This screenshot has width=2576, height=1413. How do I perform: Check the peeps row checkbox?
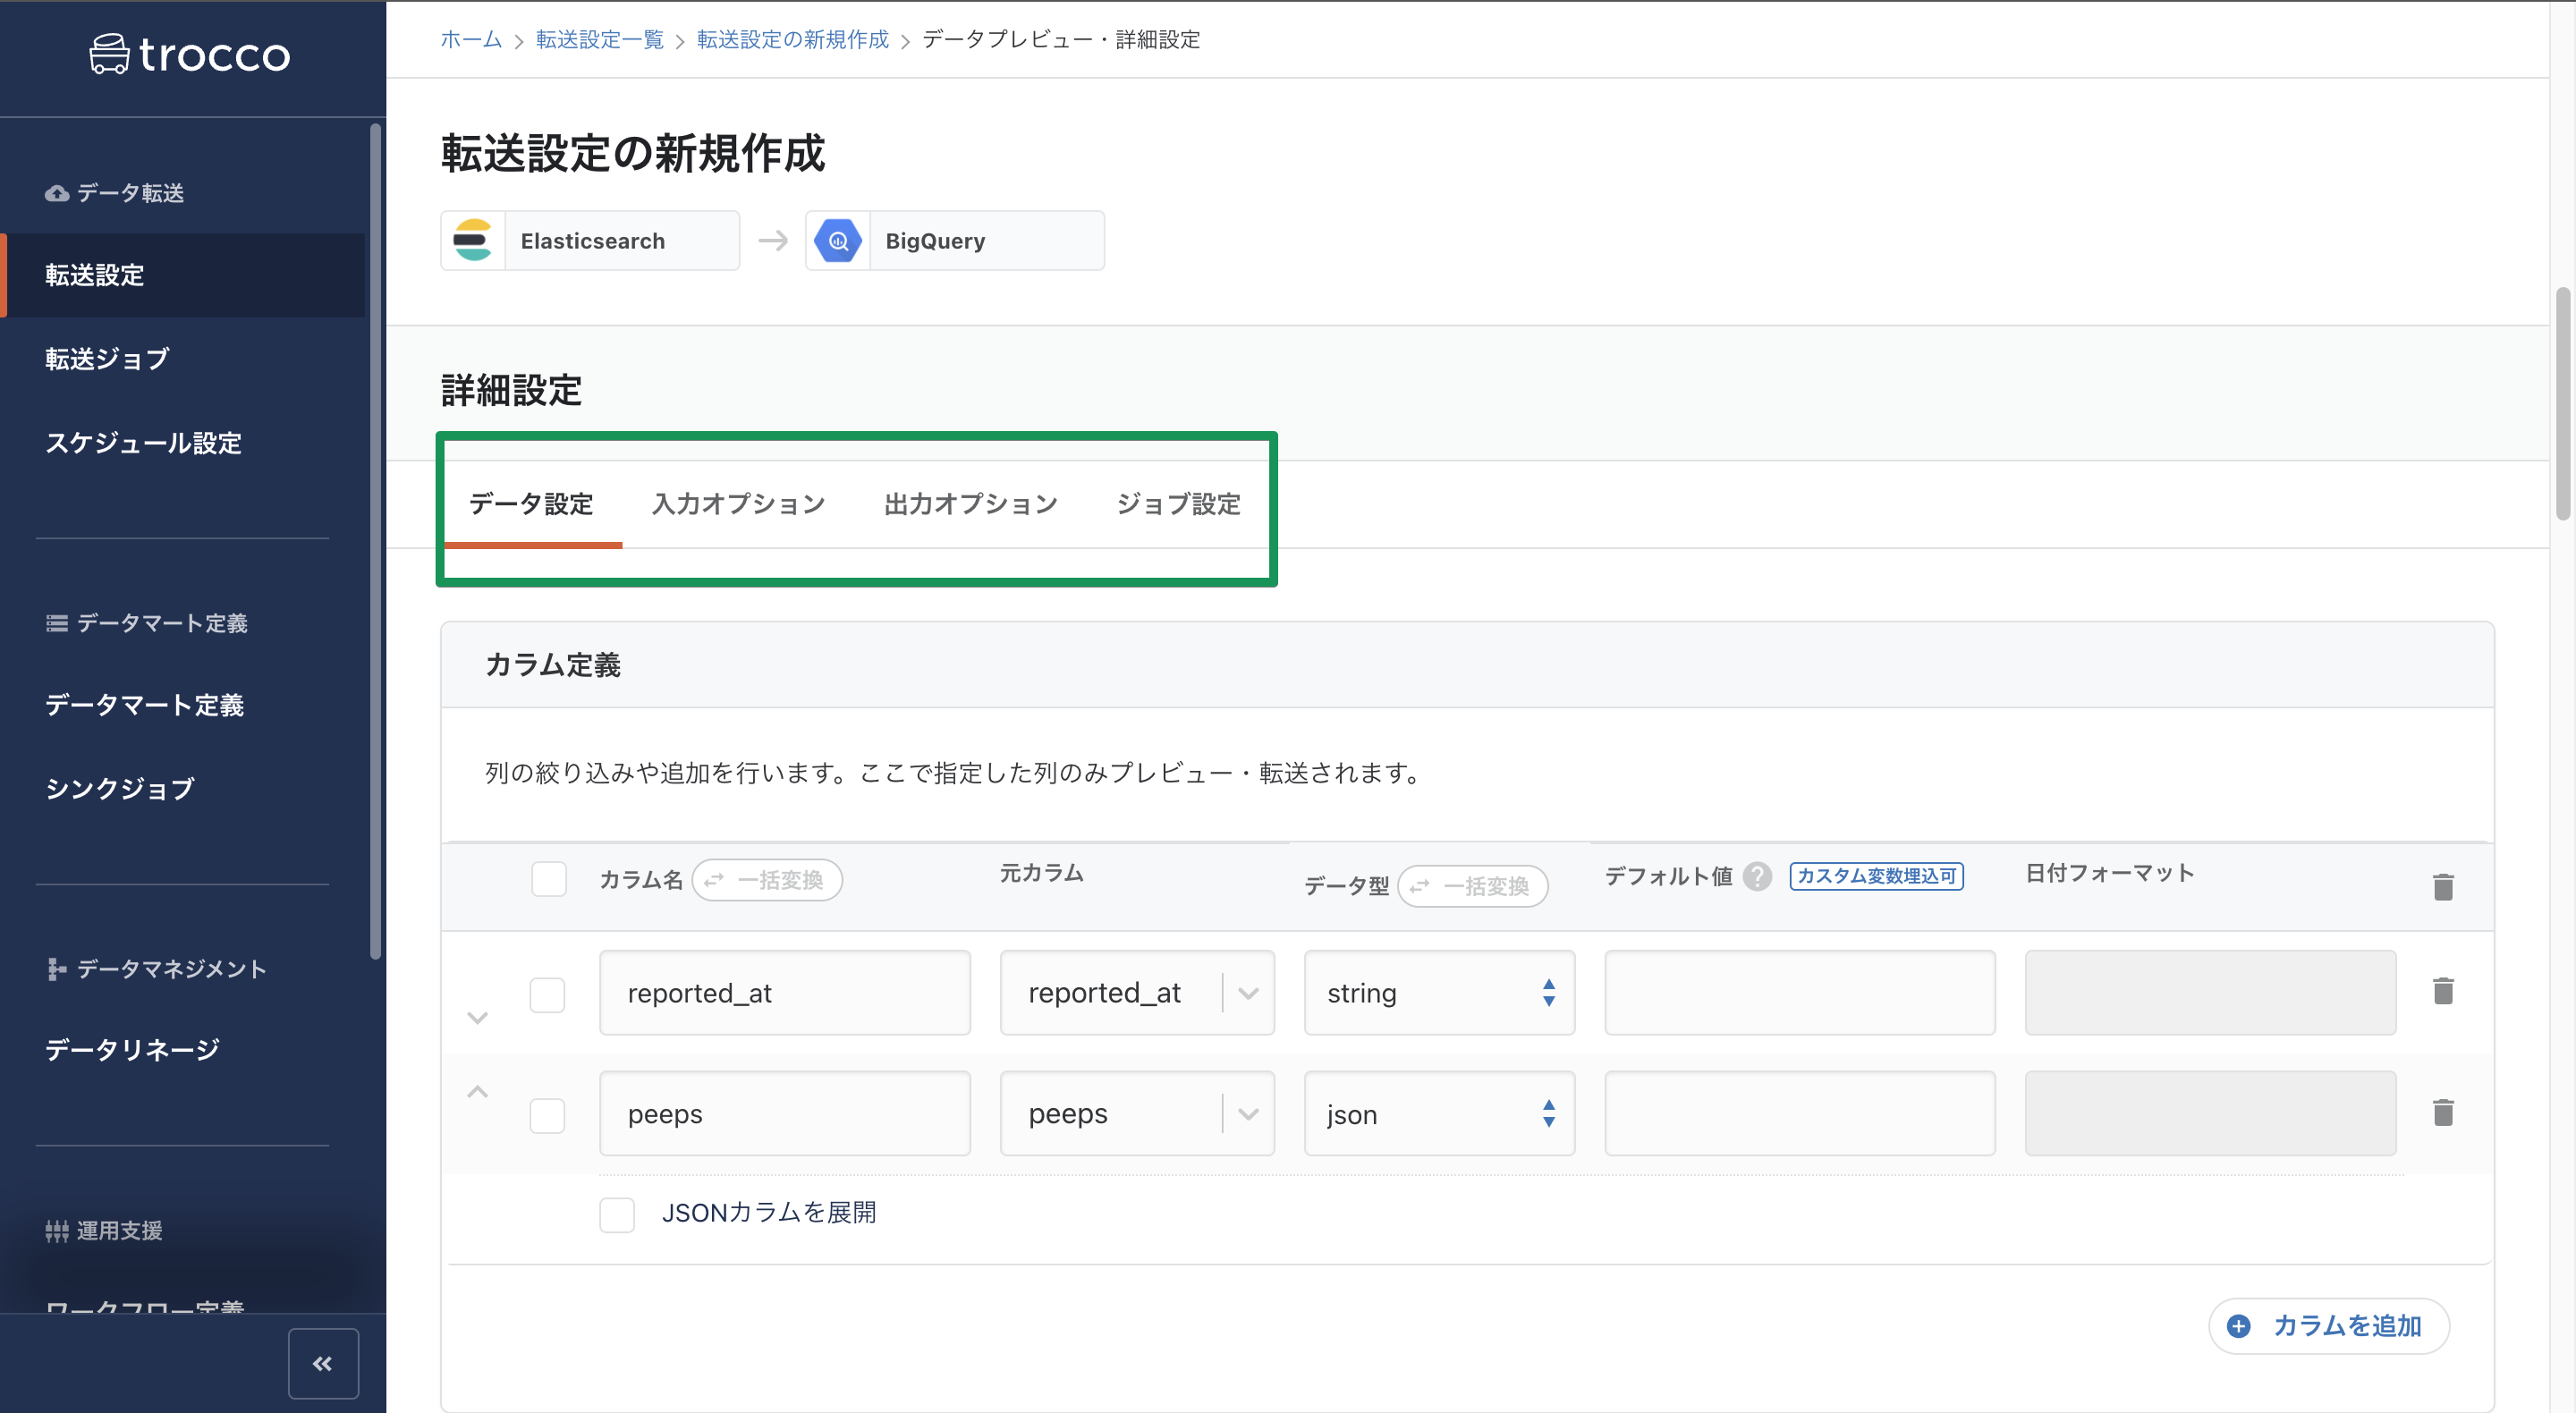click(548, 1115)
